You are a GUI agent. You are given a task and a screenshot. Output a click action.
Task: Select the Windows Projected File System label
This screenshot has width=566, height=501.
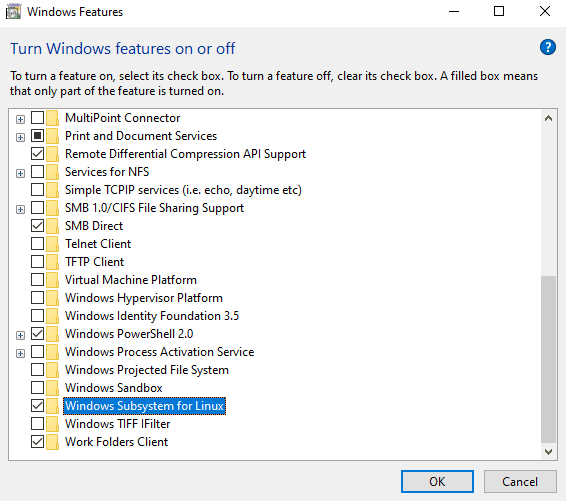coord(147,370)
